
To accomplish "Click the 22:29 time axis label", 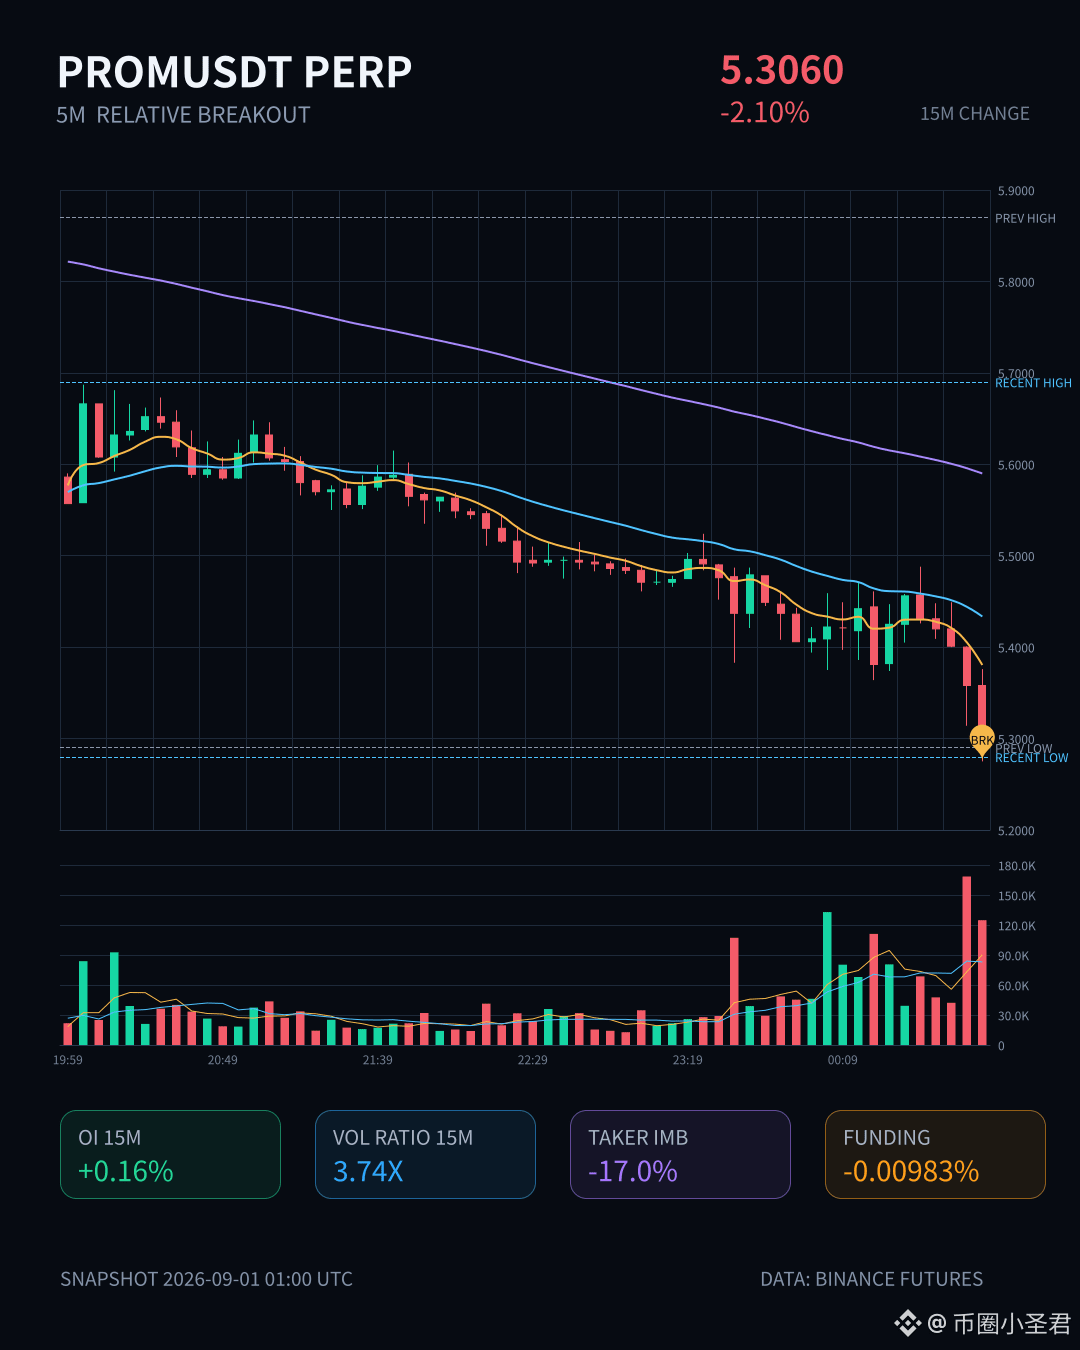I will (x=532, y=1060).
